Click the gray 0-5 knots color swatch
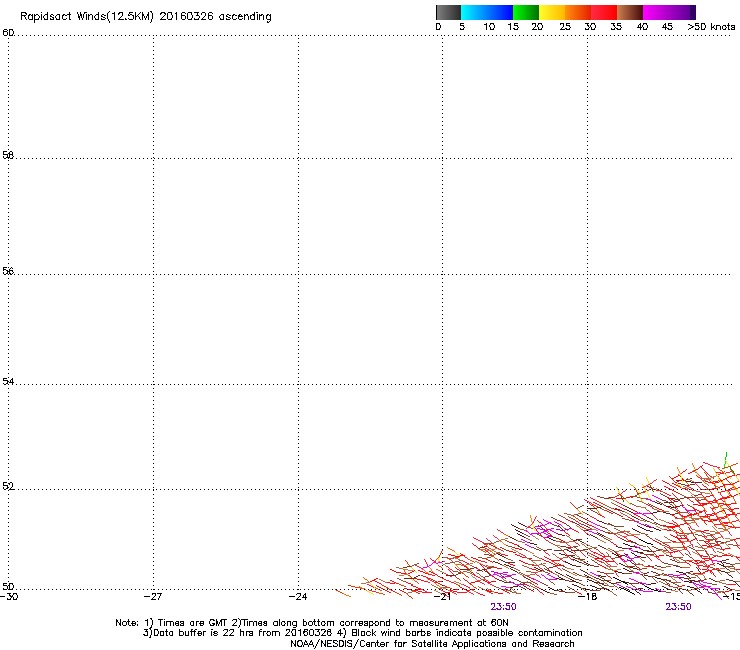 pyautogui.click(x=448, y=12)
